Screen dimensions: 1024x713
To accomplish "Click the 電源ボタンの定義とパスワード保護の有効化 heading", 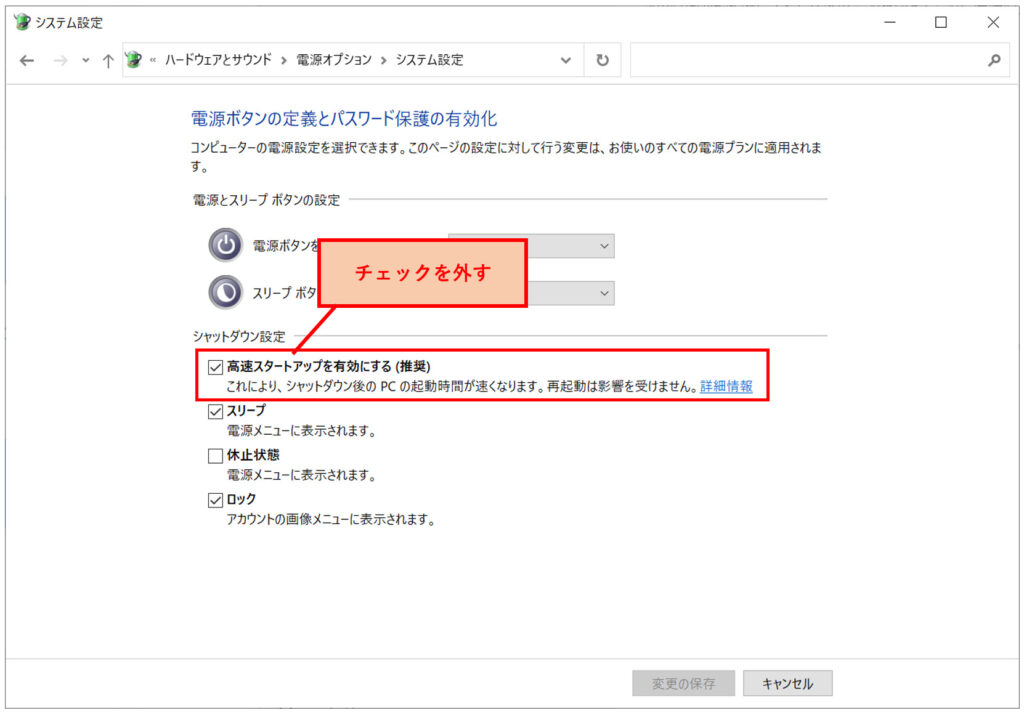I will (344, 119).
